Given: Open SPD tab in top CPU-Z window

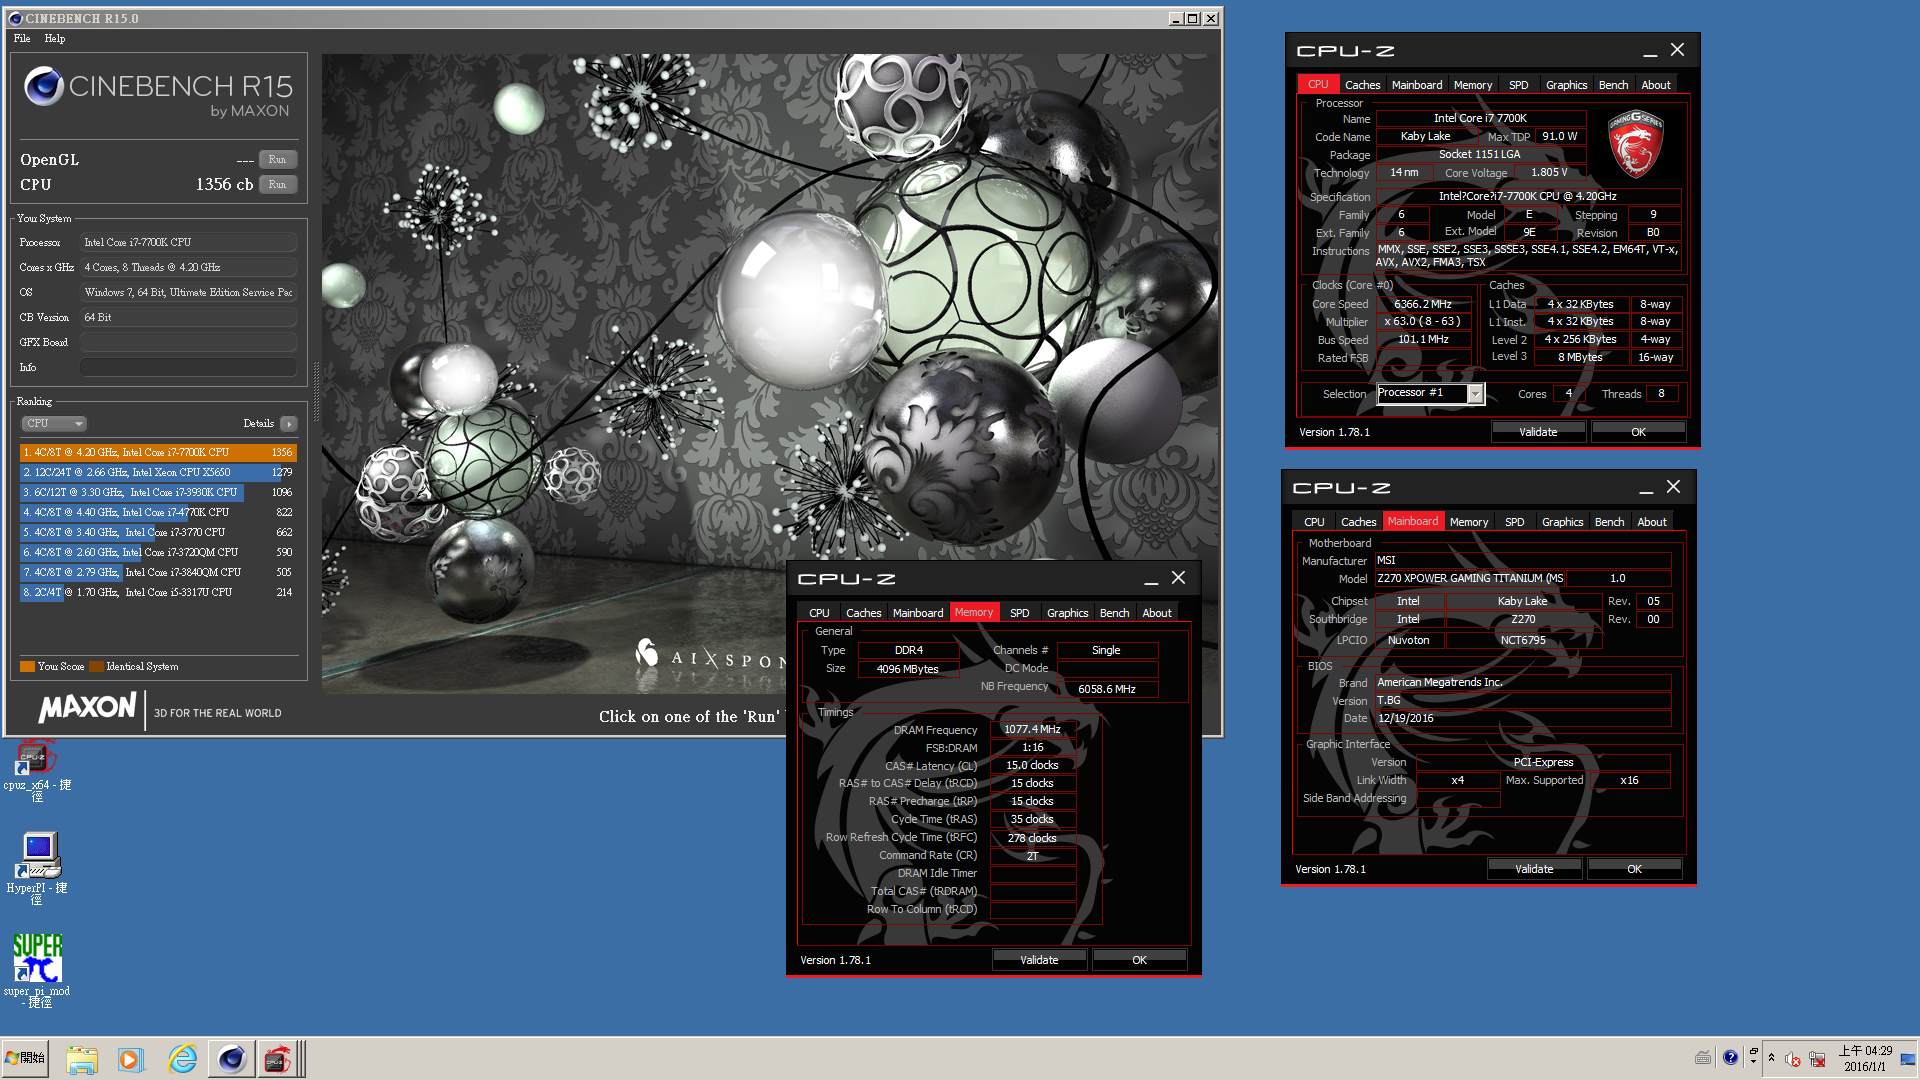Looking at the screenshot, I should click(x=1518, y=85).
